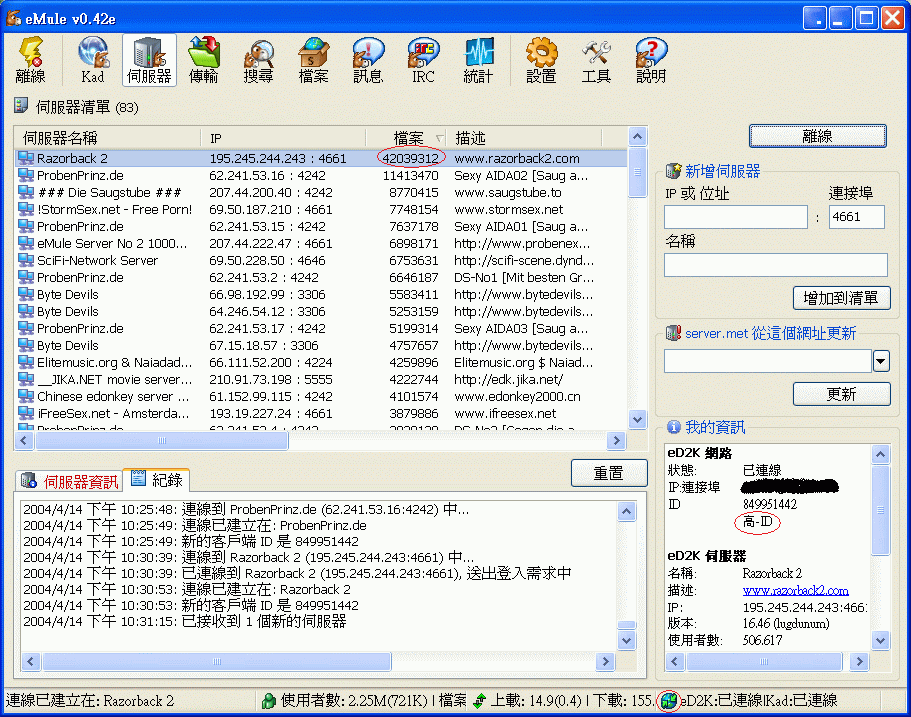
Task: Click the 離線 disconnect toolbar icon
Action: click(31, 60)
